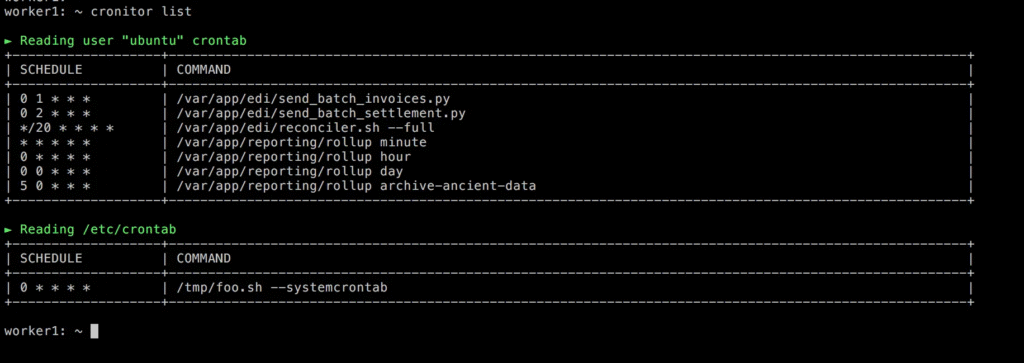
Task: Click the green arrow before Reading user ubuntu crontab
Action: pos(8,40)
